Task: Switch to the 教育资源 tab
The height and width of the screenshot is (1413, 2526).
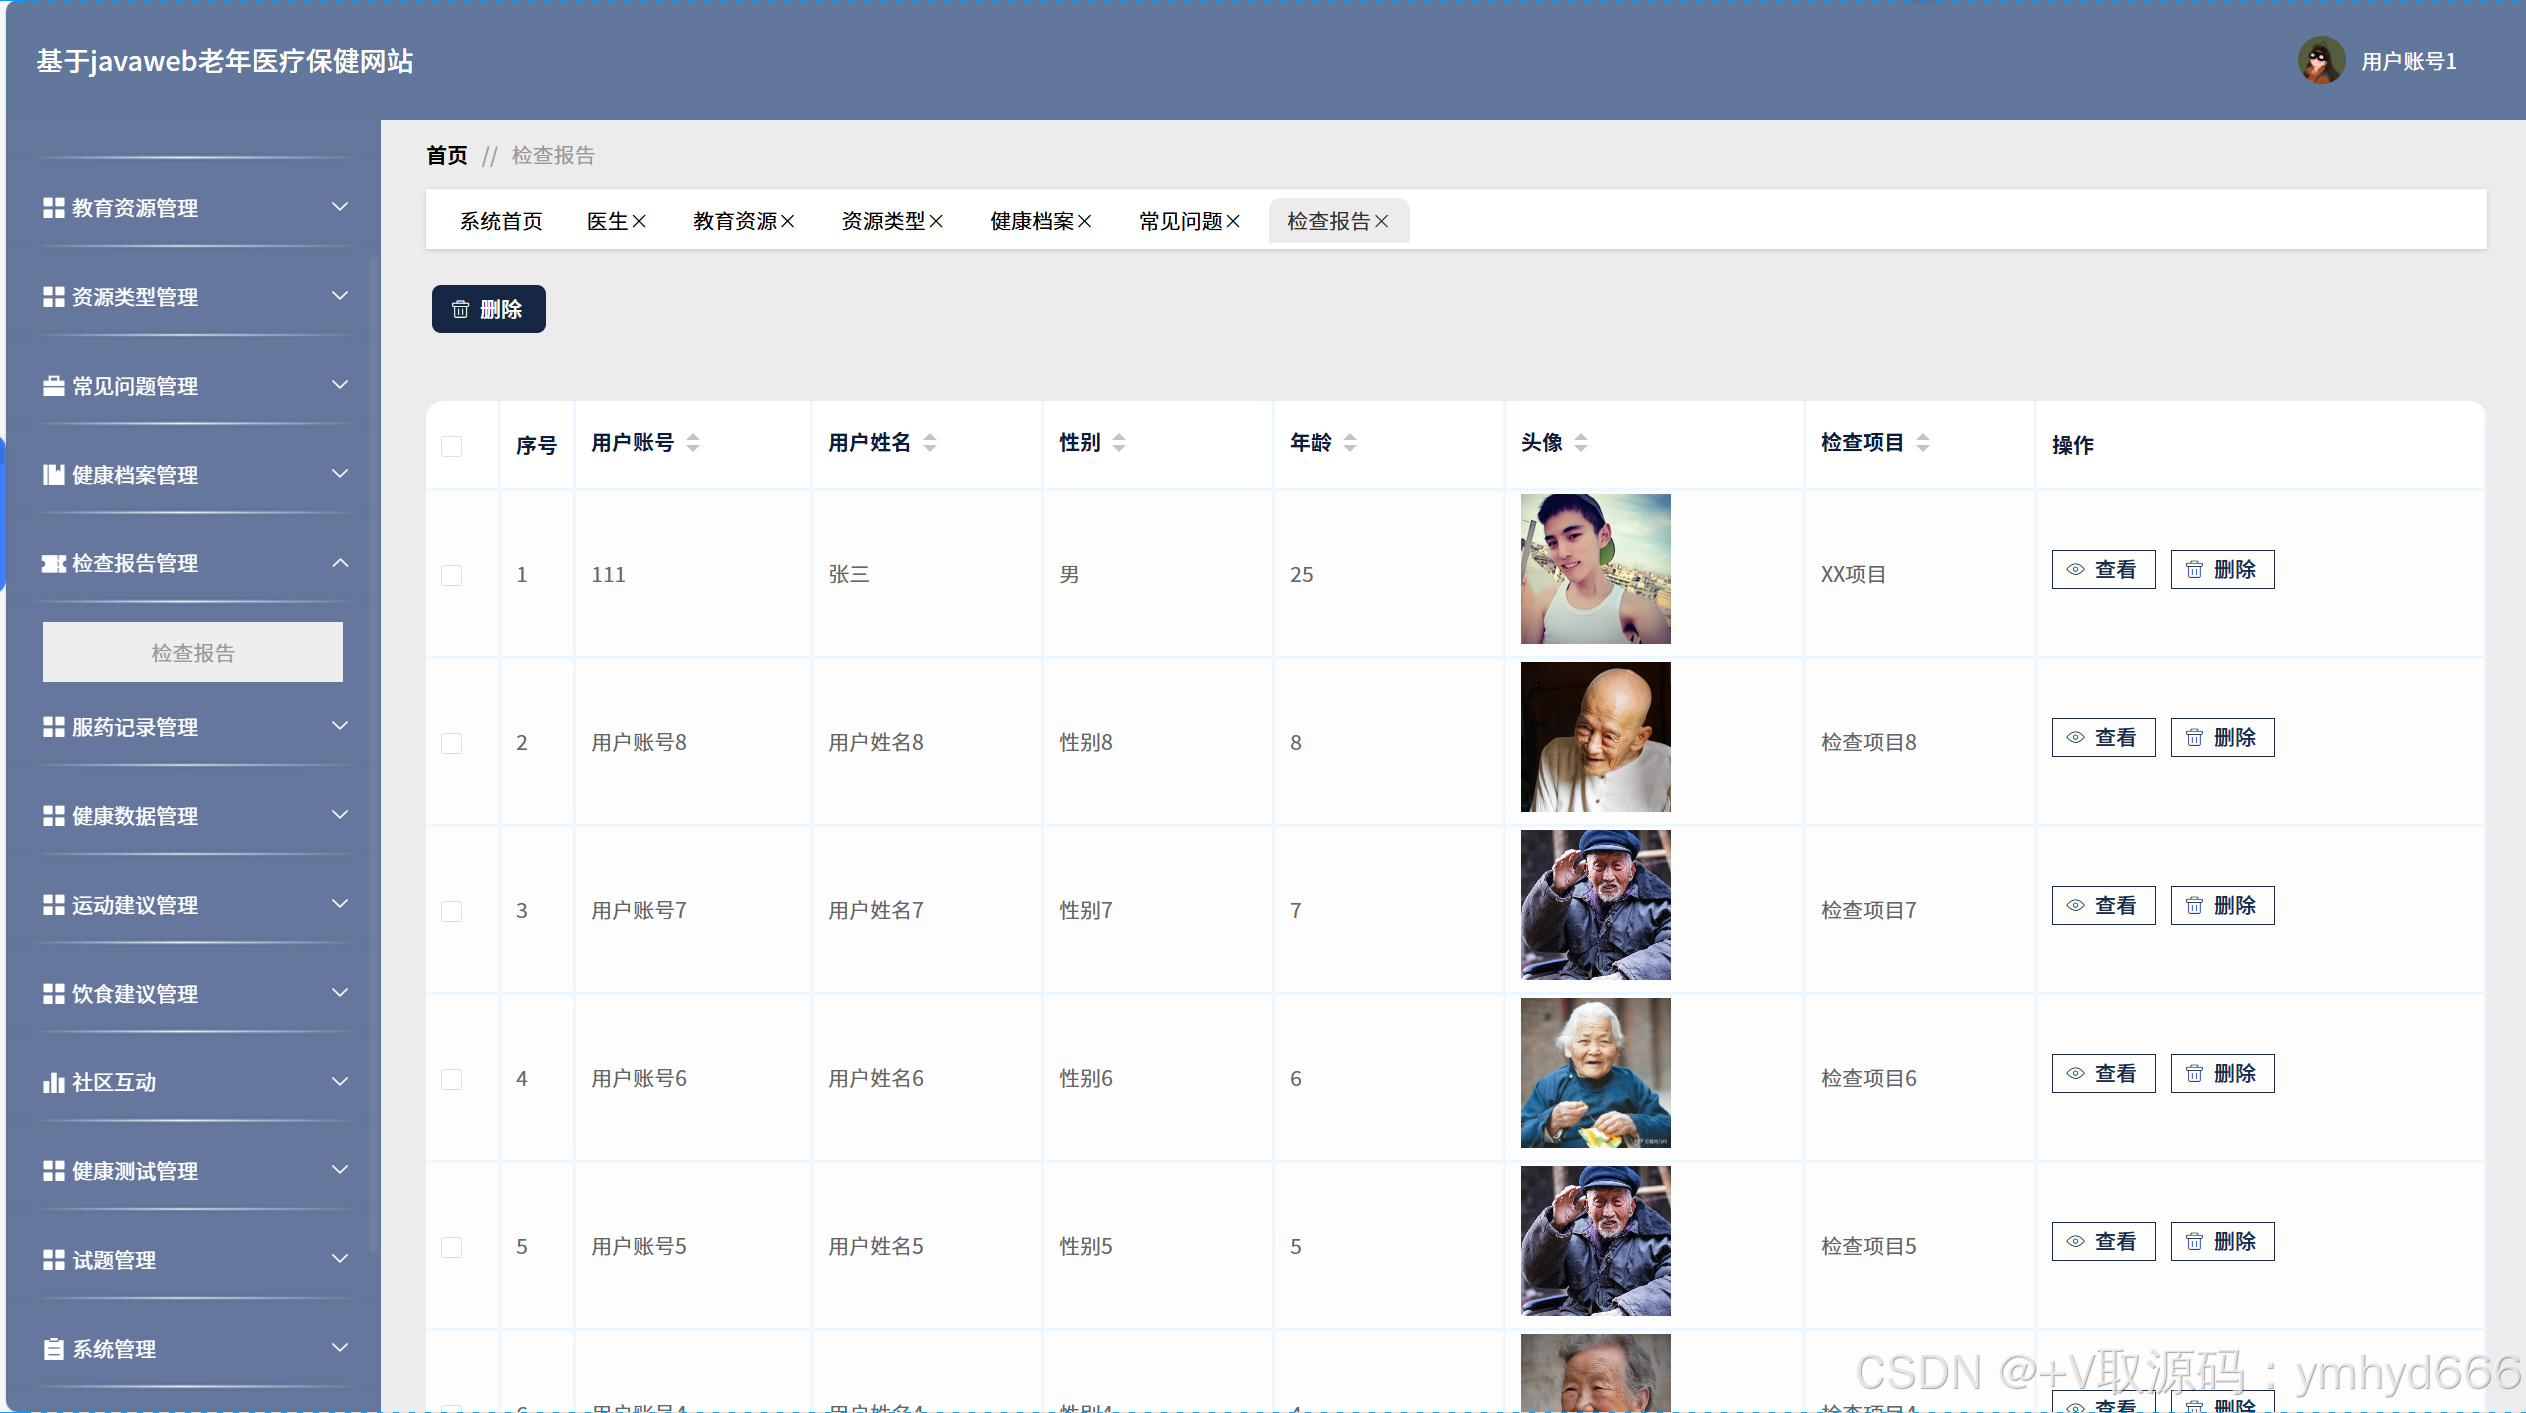Action: point(735,221)
